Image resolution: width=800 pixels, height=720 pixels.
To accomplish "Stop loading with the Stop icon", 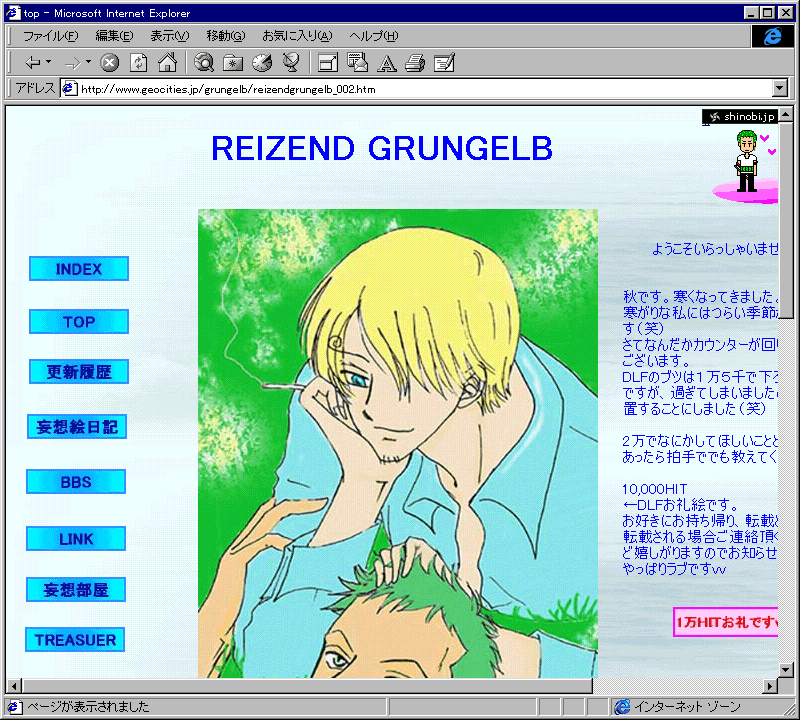I will click(109, 63).
